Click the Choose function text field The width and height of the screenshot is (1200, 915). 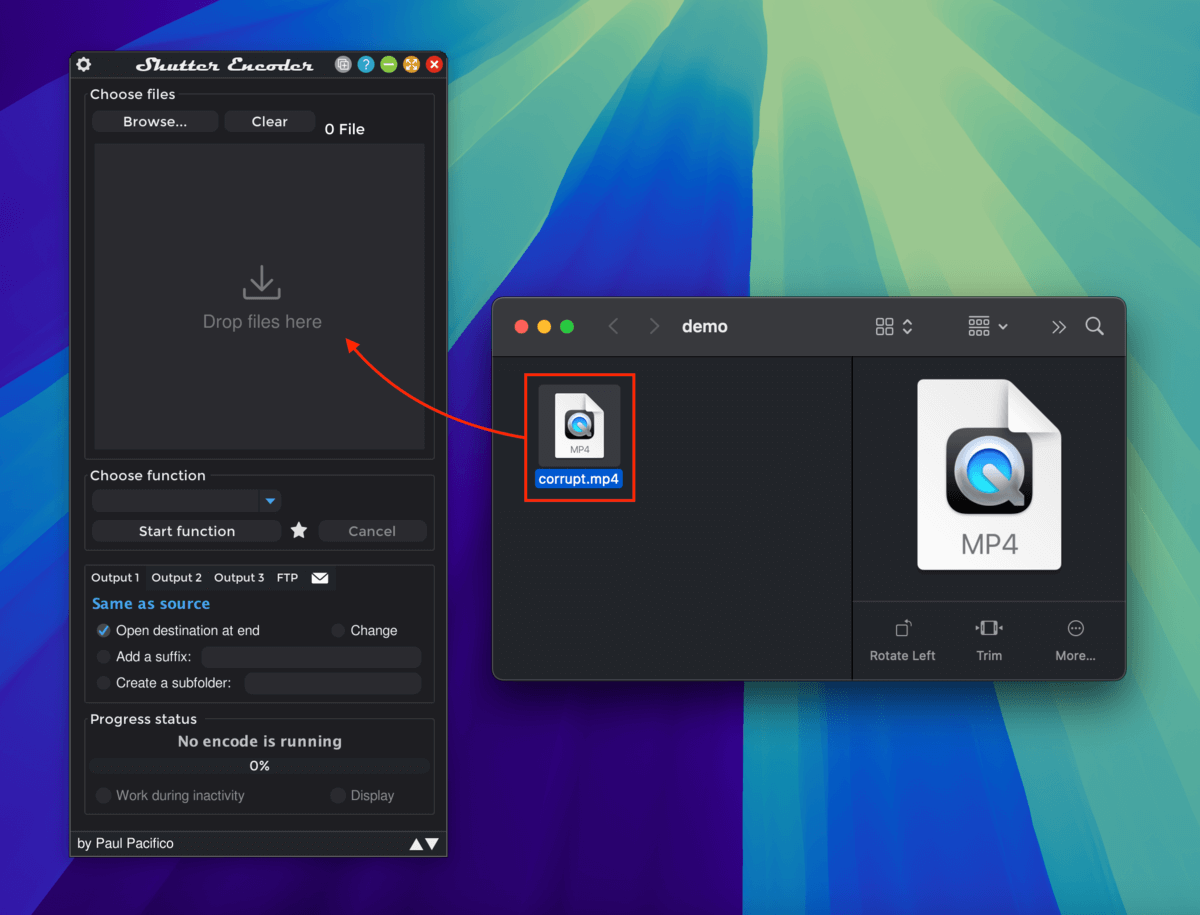coord(176,500)
